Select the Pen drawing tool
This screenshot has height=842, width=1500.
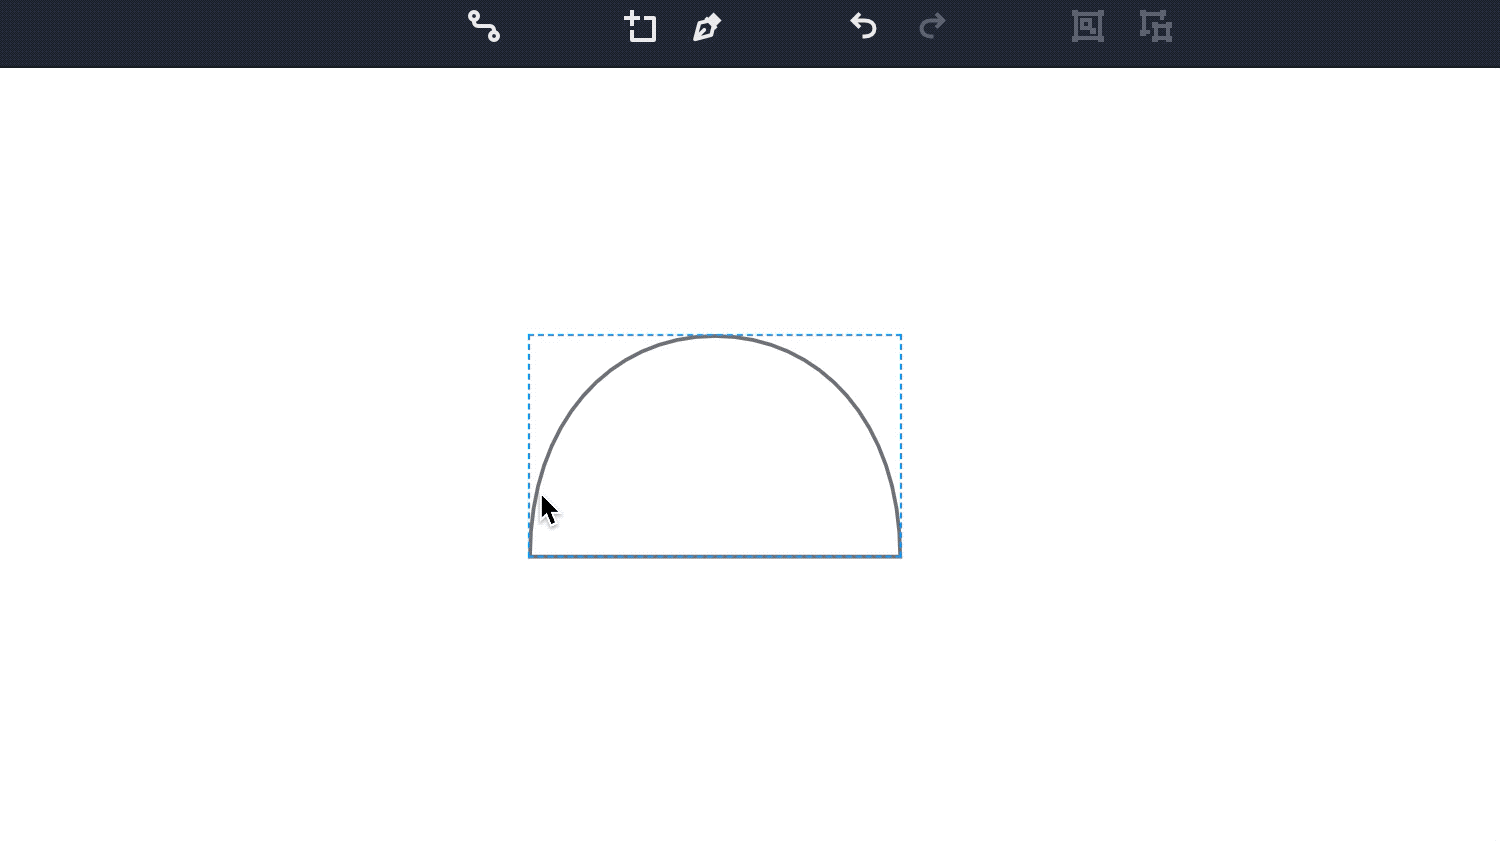click(x=707, y=27)
